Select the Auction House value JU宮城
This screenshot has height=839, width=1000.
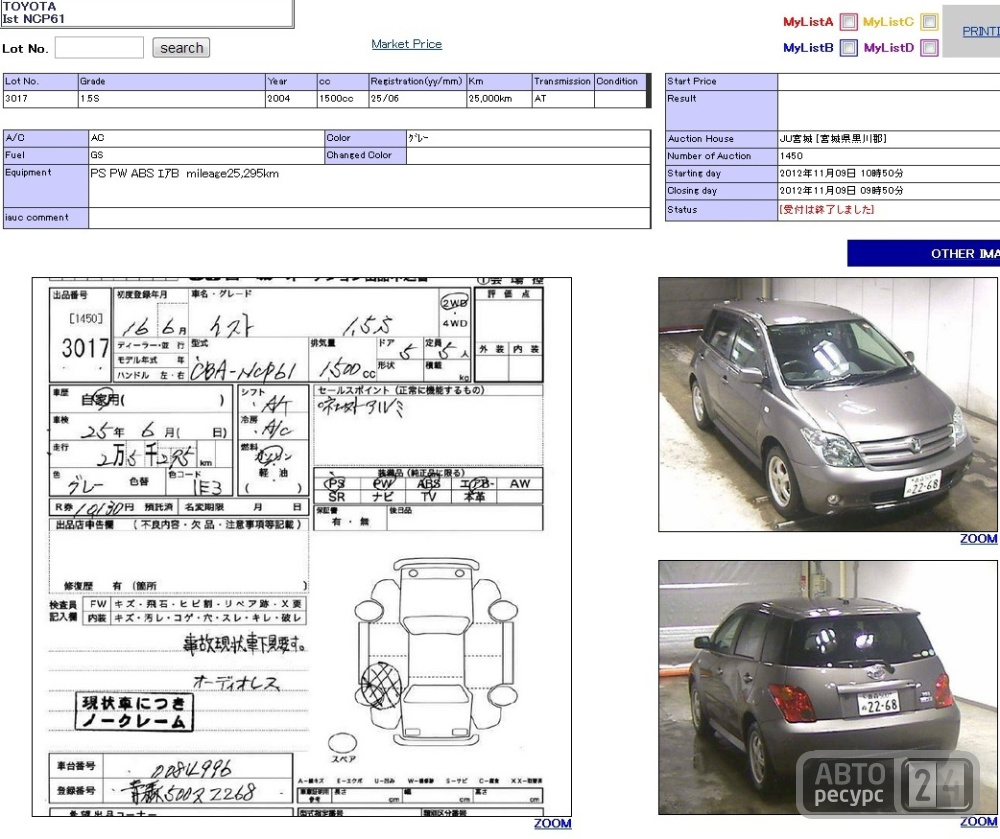pyautogui.click(x=833, y=138)
